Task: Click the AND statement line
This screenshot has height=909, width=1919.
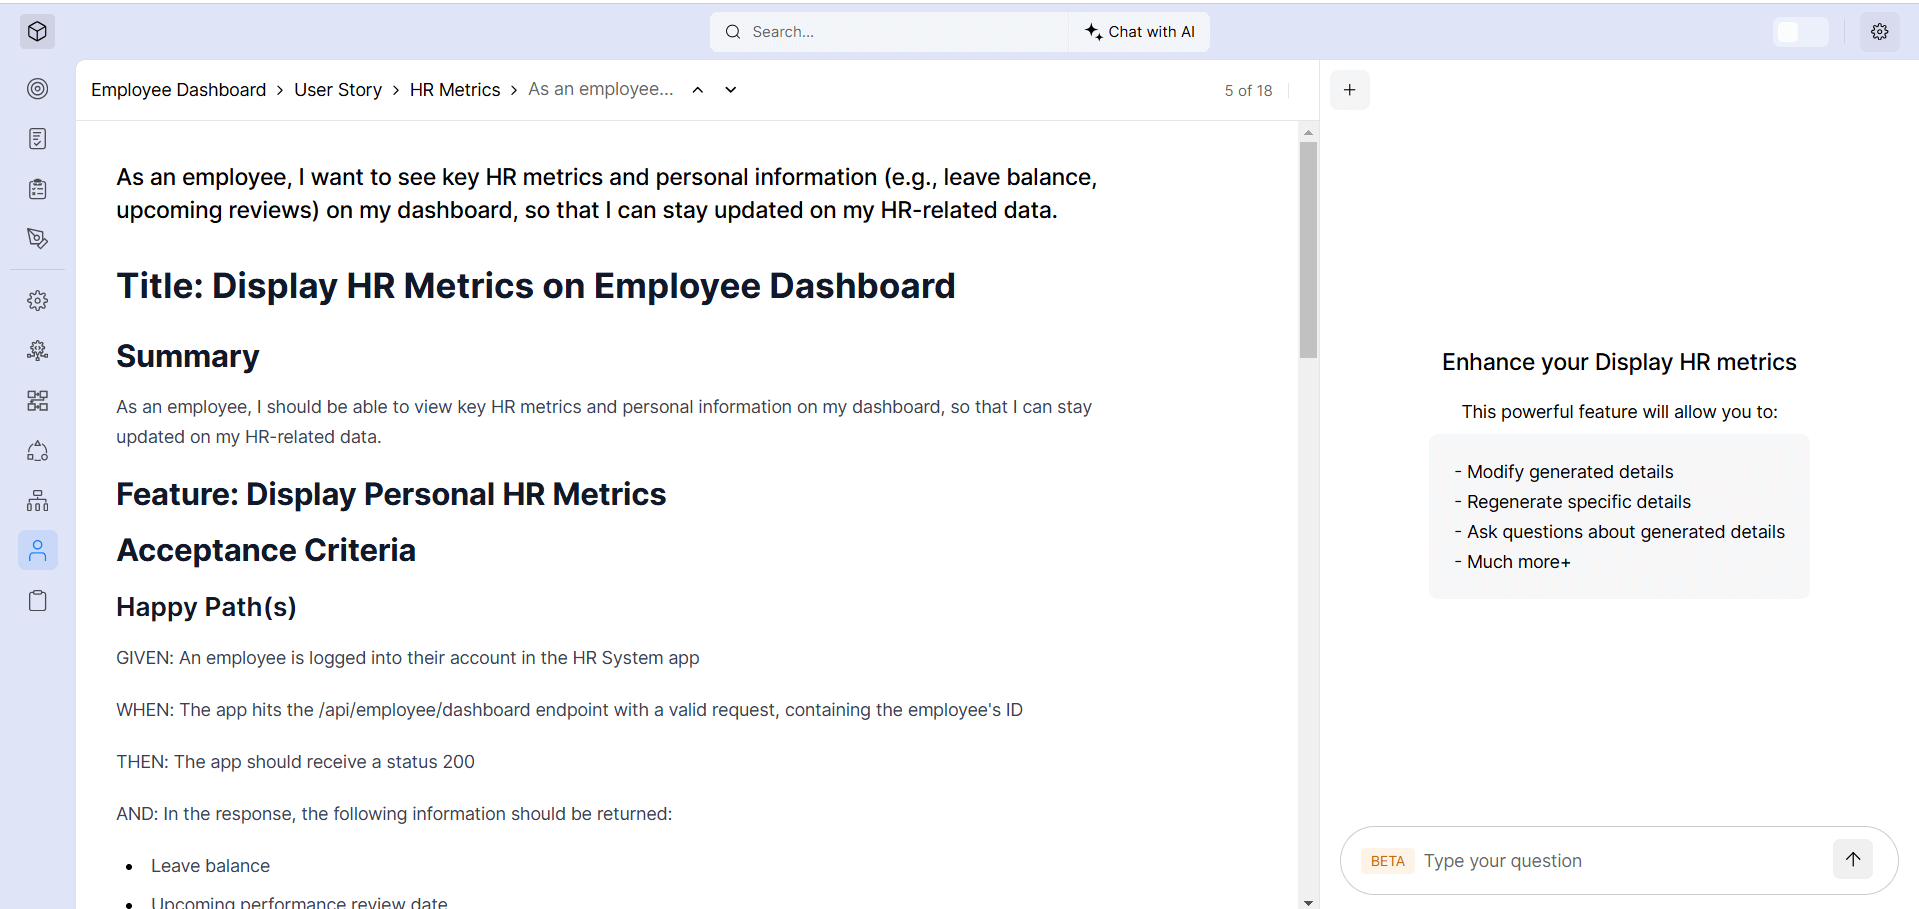Action: pyautogui.click(x=394, y=814)
